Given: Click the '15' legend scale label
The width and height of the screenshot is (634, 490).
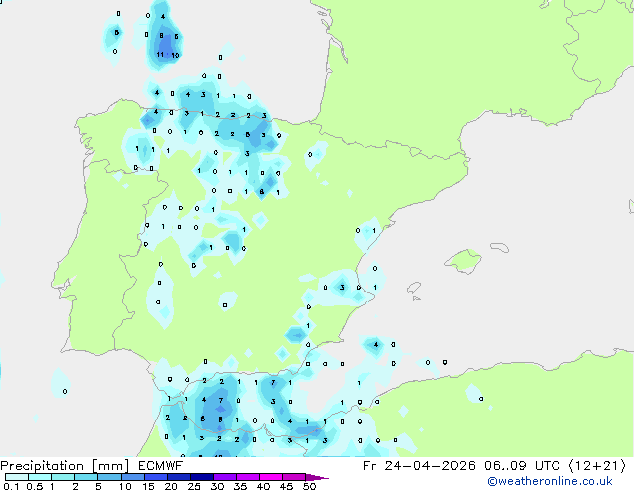Looking at the screenshot, I should click(148, 486).
